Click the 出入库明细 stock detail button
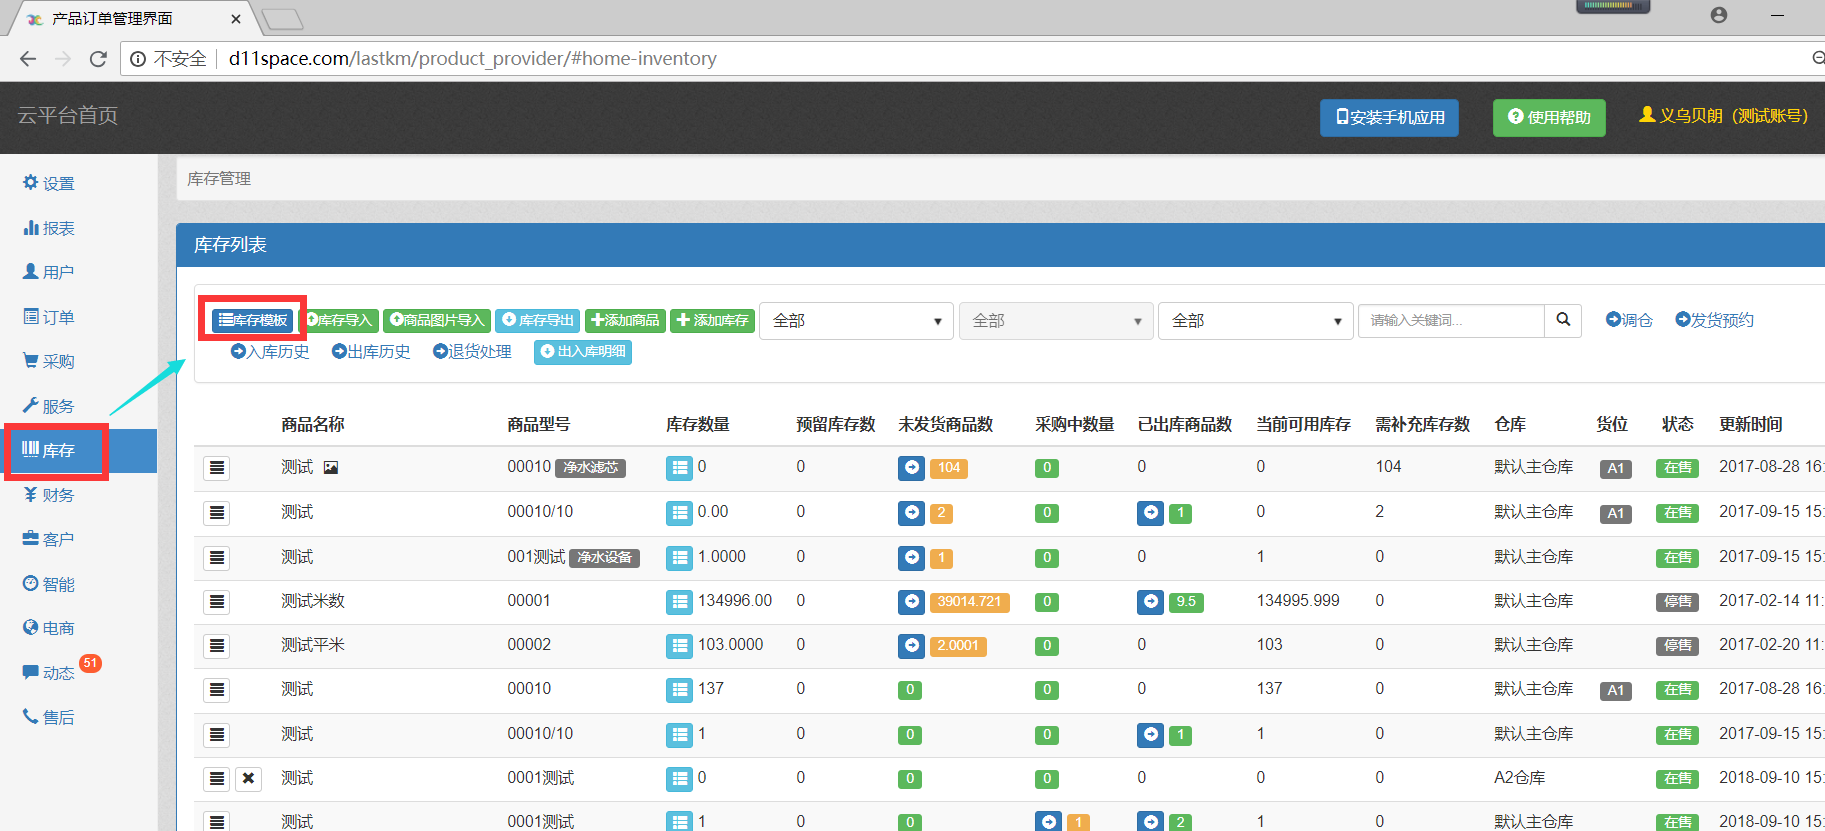The width and height of the screenshot is (1825, 831). 583,352
